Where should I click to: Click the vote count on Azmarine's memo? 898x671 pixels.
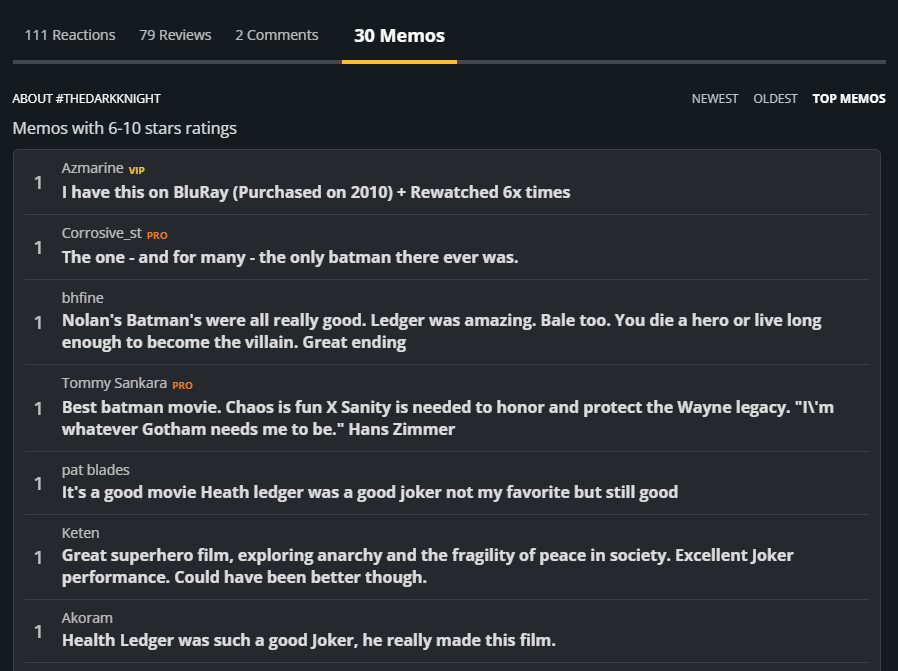click(38, 182)
